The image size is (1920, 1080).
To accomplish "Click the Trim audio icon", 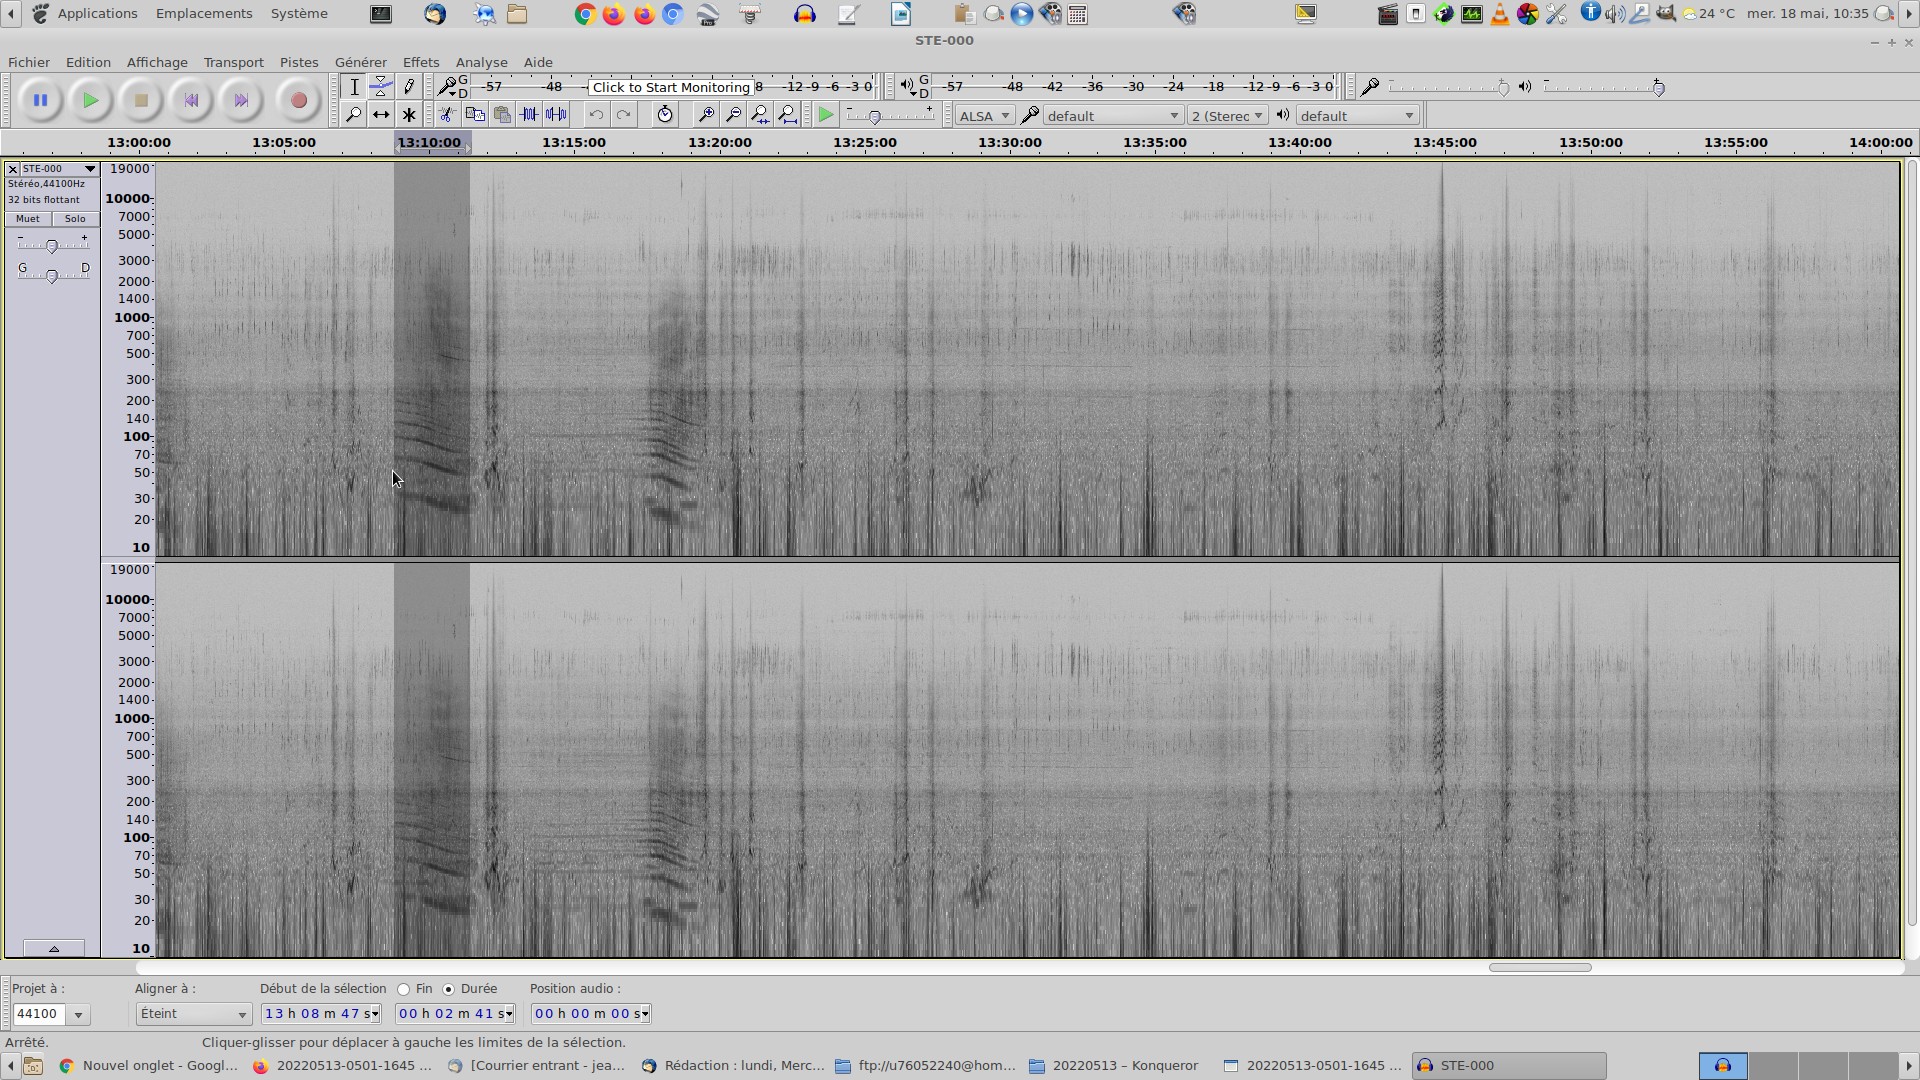I will pos(529,115).
